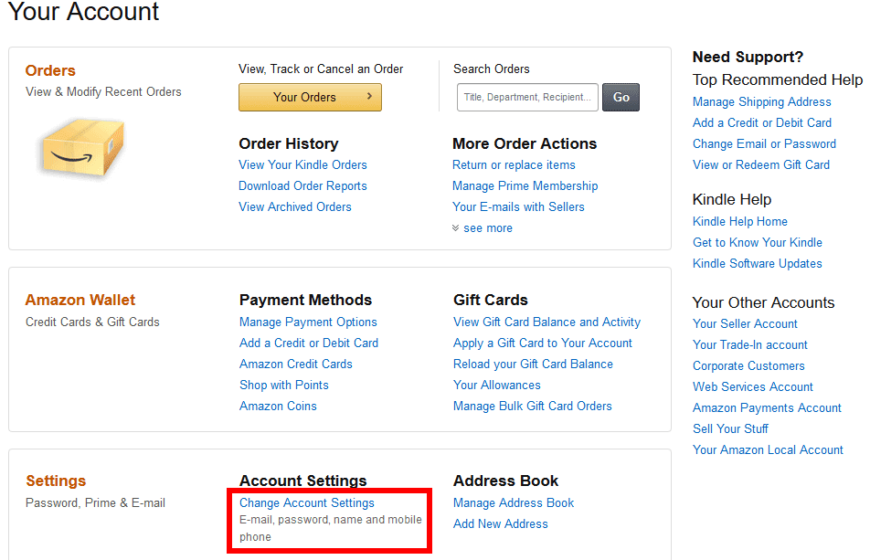Click the Search Orders input field

pyautogui.click(x=527, y=97)
